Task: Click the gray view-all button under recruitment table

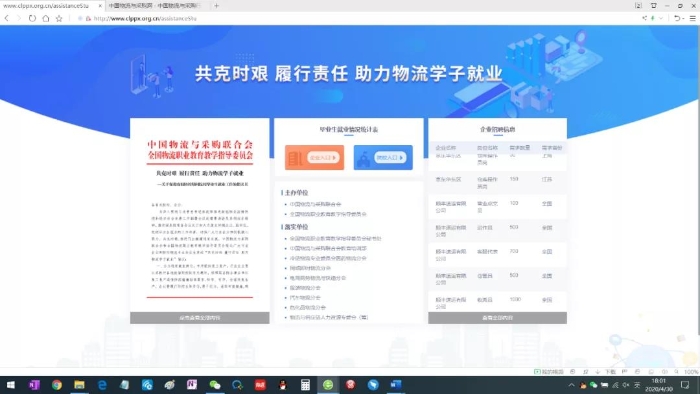Action: click(497, 318)
